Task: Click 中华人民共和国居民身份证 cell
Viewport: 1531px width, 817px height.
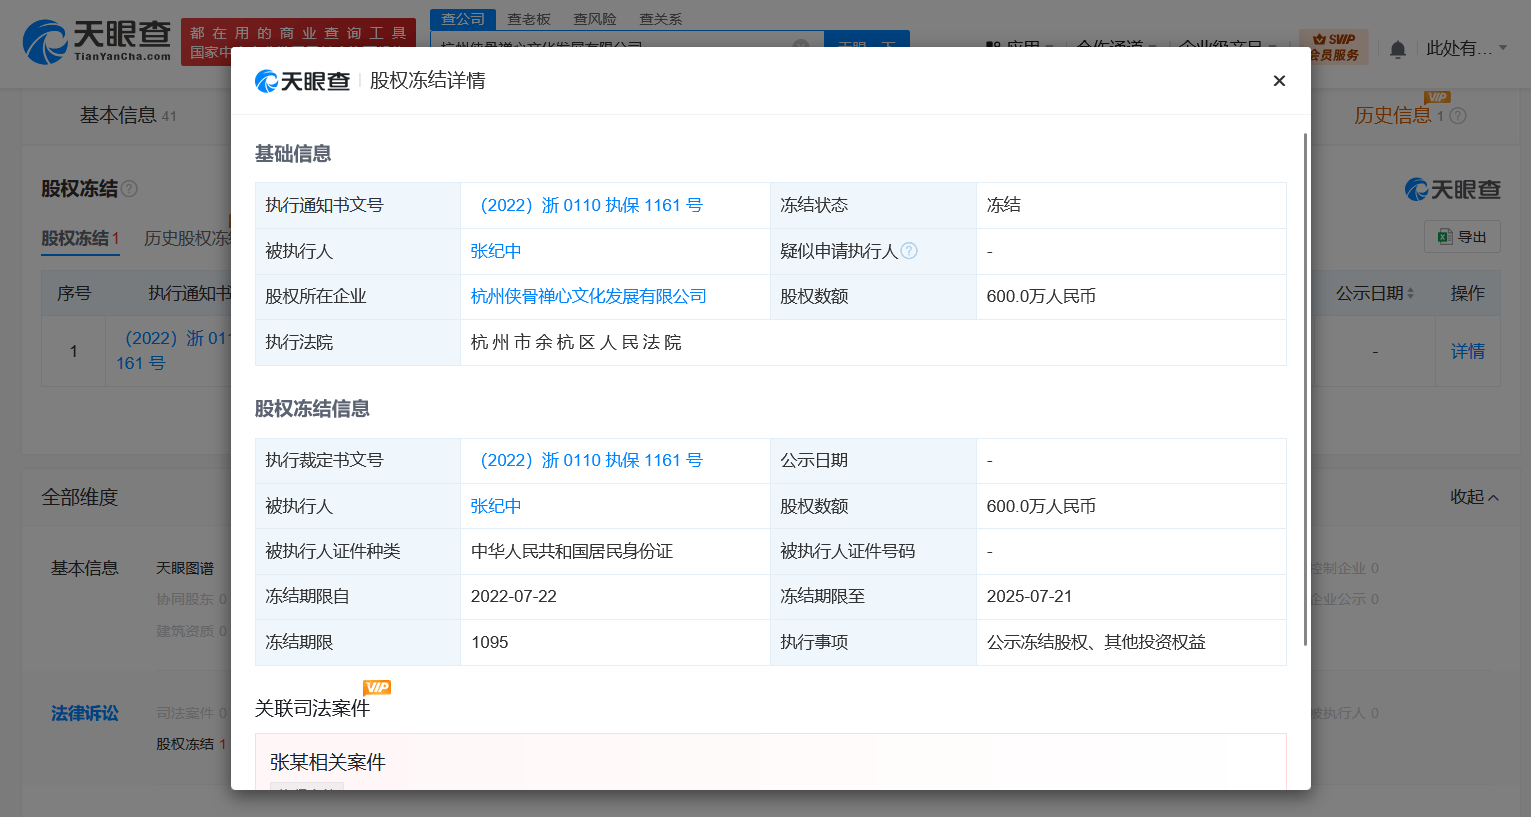Action: (572, 551)
